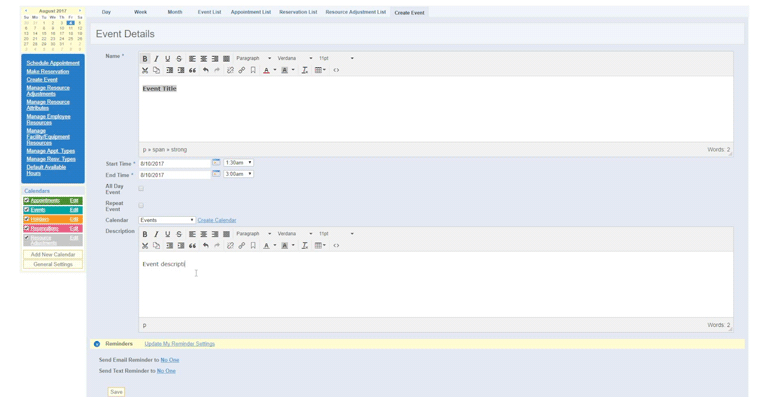Open the End Time calendar picker icon
Viewport: 768px width, 397px height.
click(216, 174)
